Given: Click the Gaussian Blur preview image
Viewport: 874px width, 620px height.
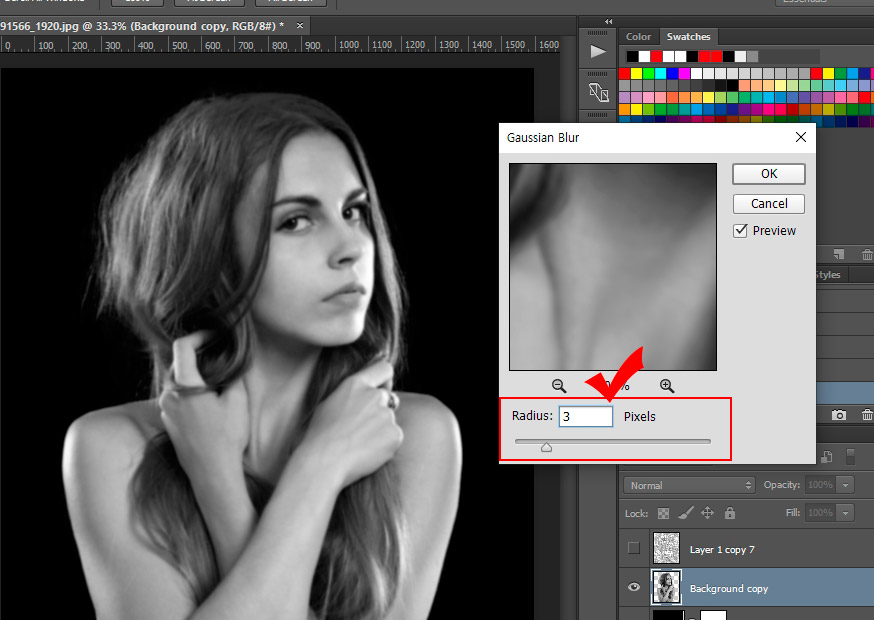Looking at the screenshot, I should [x=613, y=267].
